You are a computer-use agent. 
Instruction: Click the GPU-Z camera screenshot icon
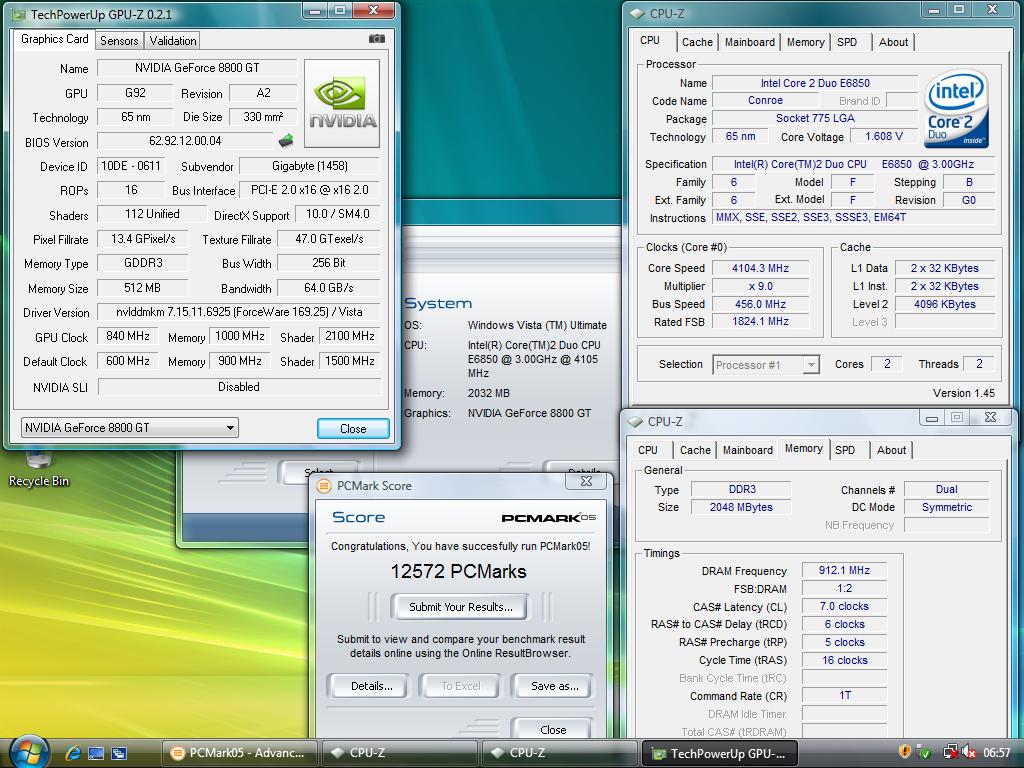pyautogui.click(x=377, y=39)
